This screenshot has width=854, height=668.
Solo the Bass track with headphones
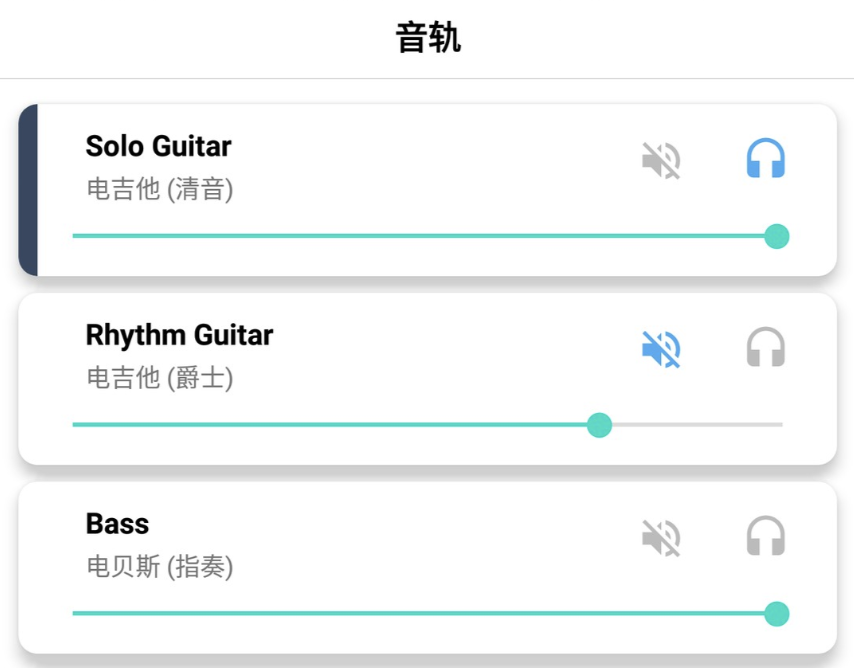766,537
